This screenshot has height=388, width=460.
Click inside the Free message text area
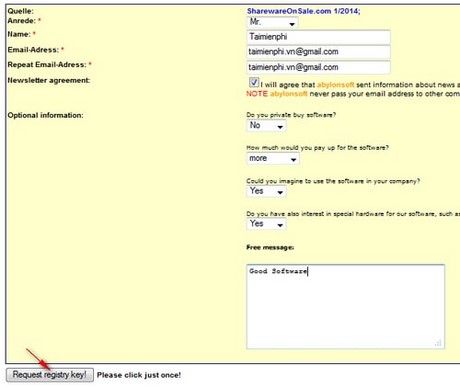click(x=345, y=307)
